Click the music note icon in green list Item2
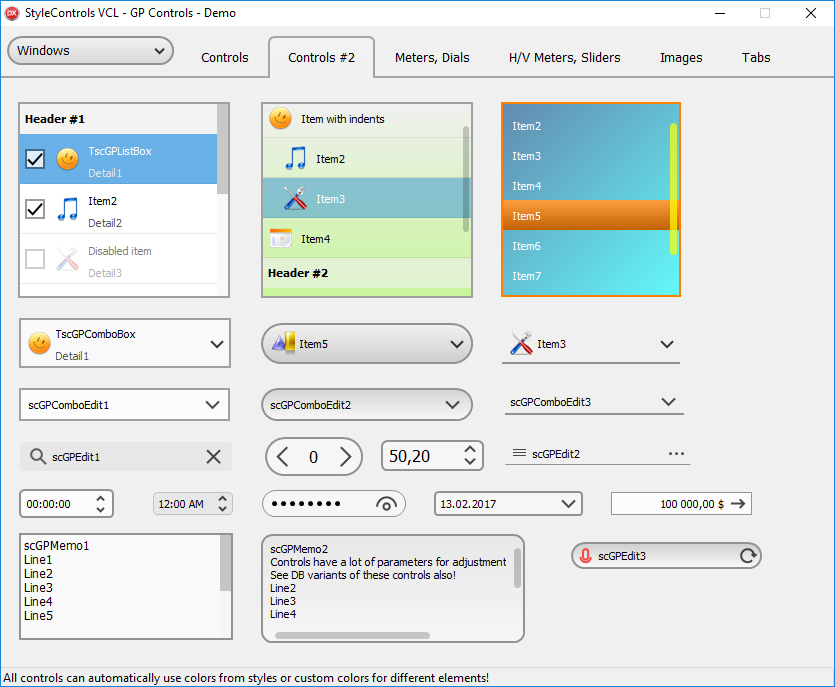Image resolution: width=835 pixels, height=687 pixels. pos(296,158)
